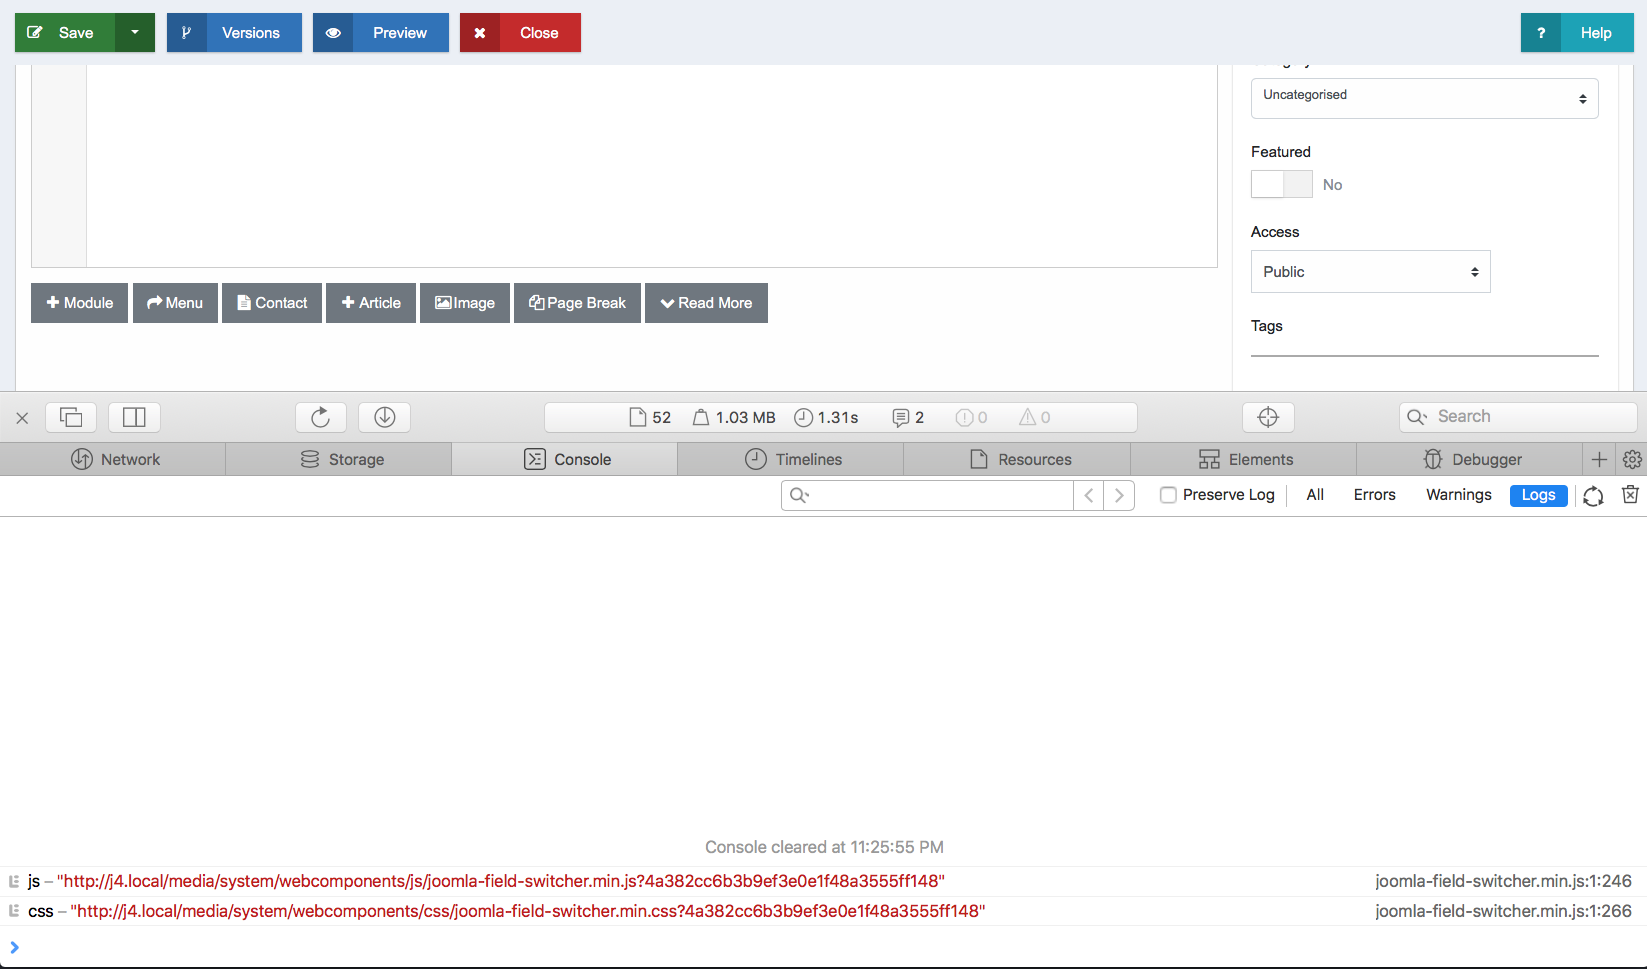Select the css URL log message text
This screenshot has width=1647, height=969.
pos(528,911)
